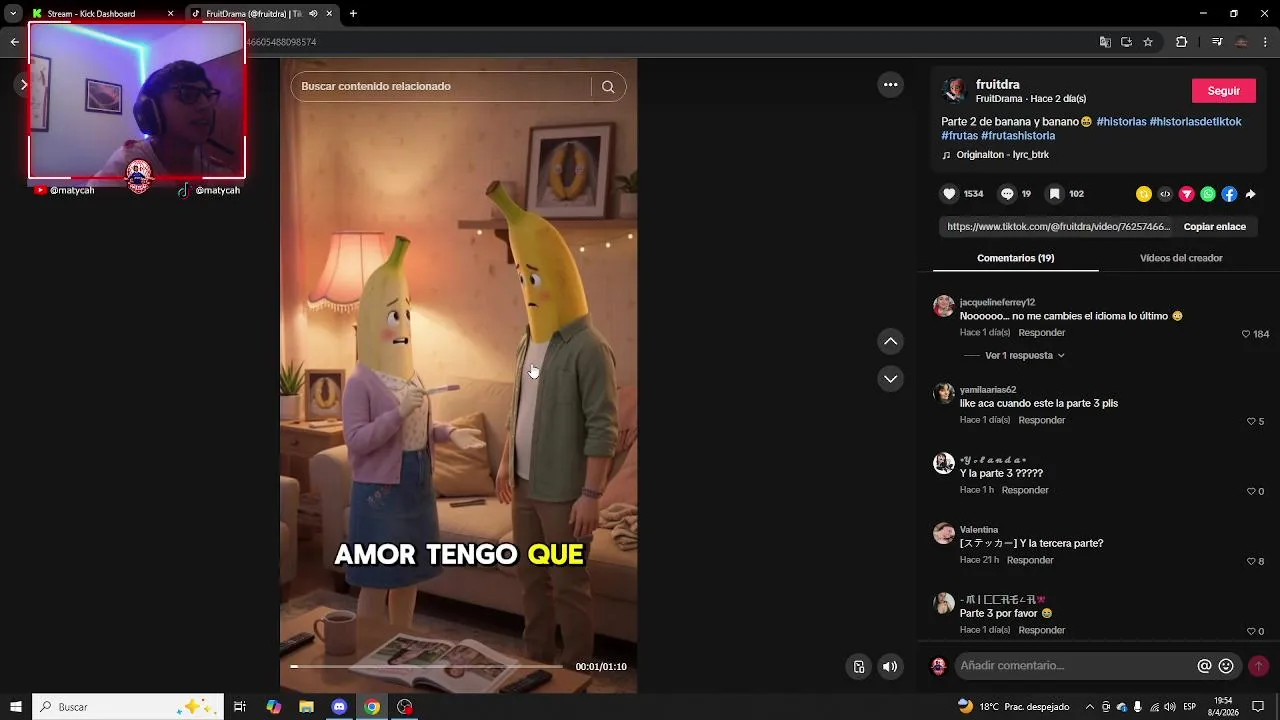Click fruitdra's profile avatar

954,91
